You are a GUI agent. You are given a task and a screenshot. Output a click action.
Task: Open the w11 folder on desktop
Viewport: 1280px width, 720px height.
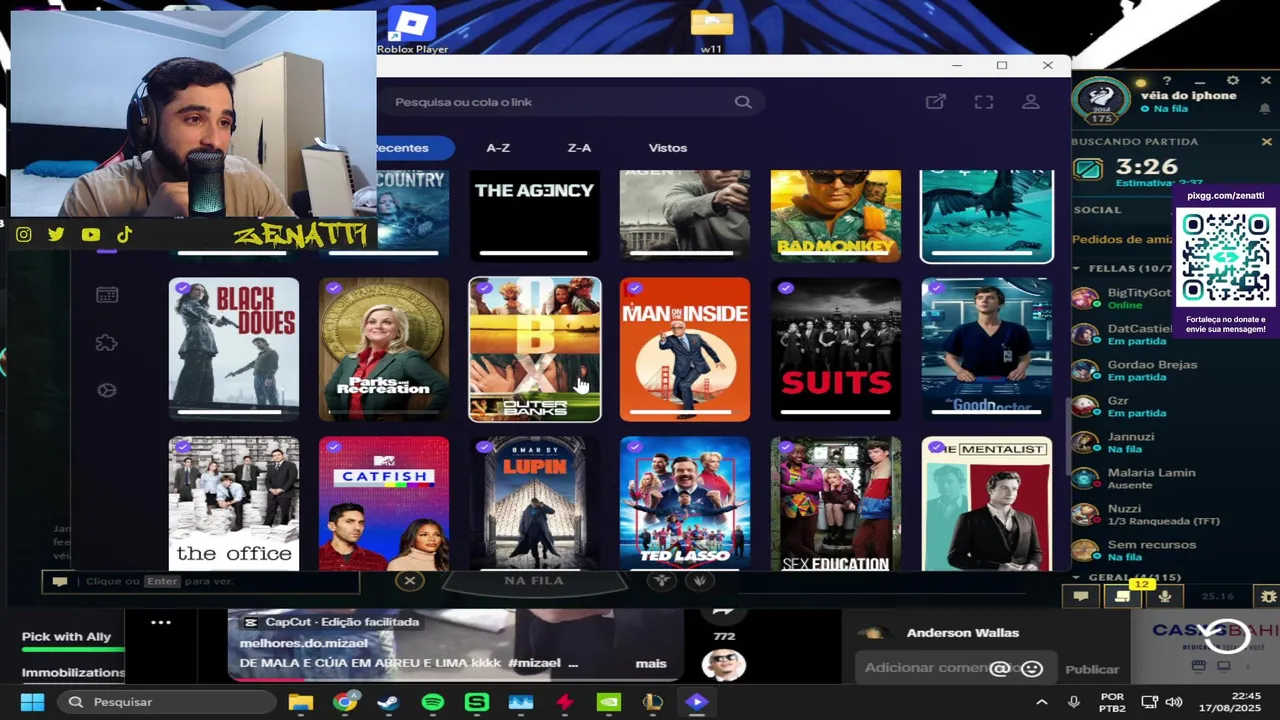(x=711, y=30)
